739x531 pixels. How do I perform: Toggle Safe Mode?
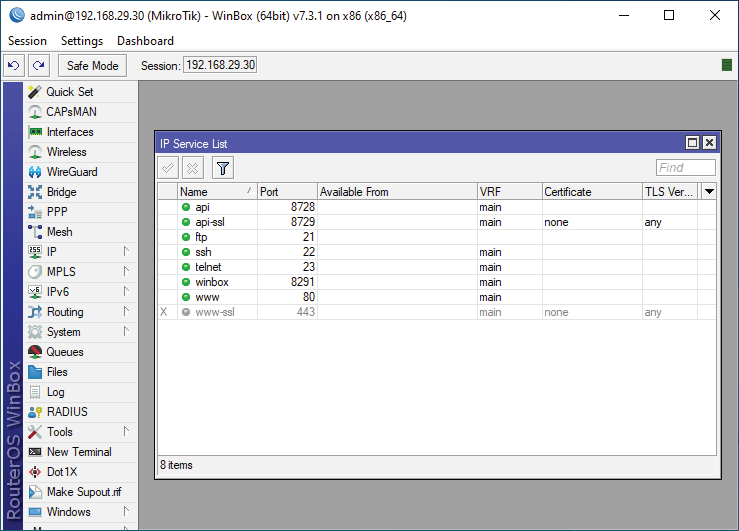pos(92,65)
